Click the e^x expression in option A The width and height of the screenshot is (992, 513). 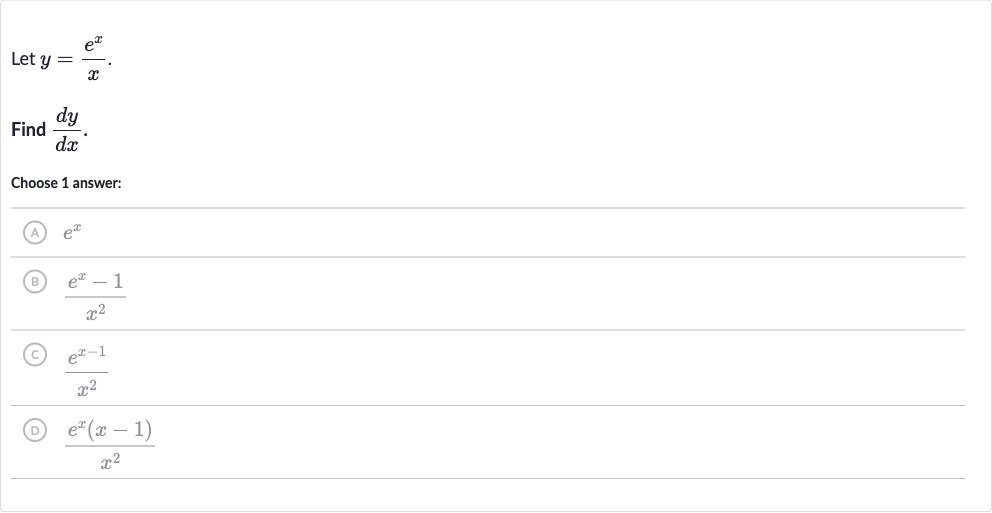[72, 232]
